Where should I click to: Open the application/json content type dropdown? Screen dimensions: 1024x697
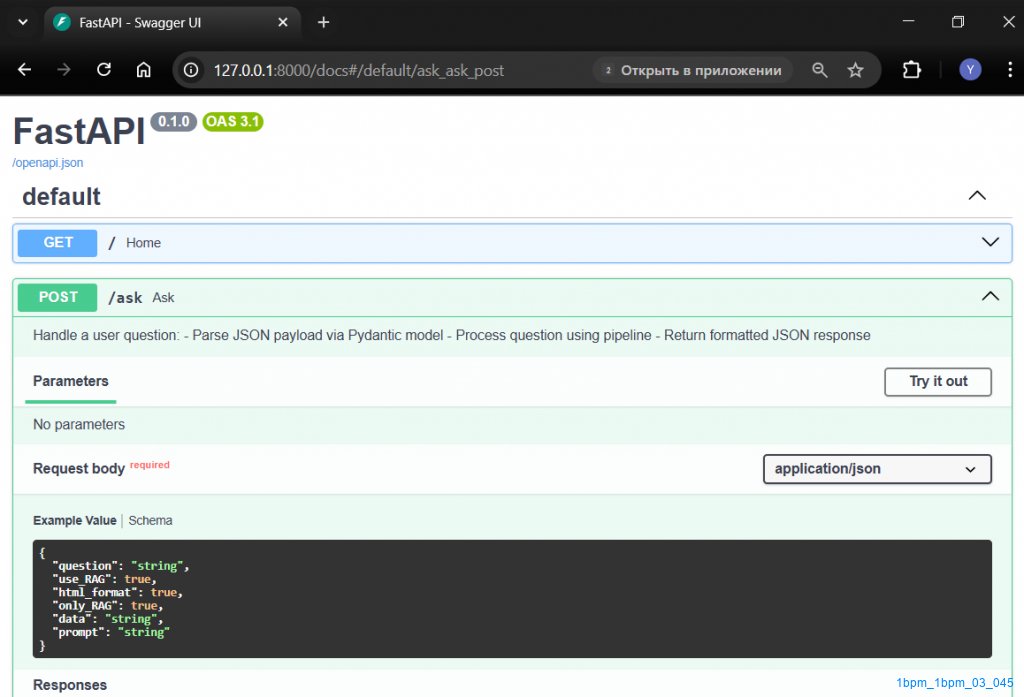pyautogui.click(x=876, y=469)
